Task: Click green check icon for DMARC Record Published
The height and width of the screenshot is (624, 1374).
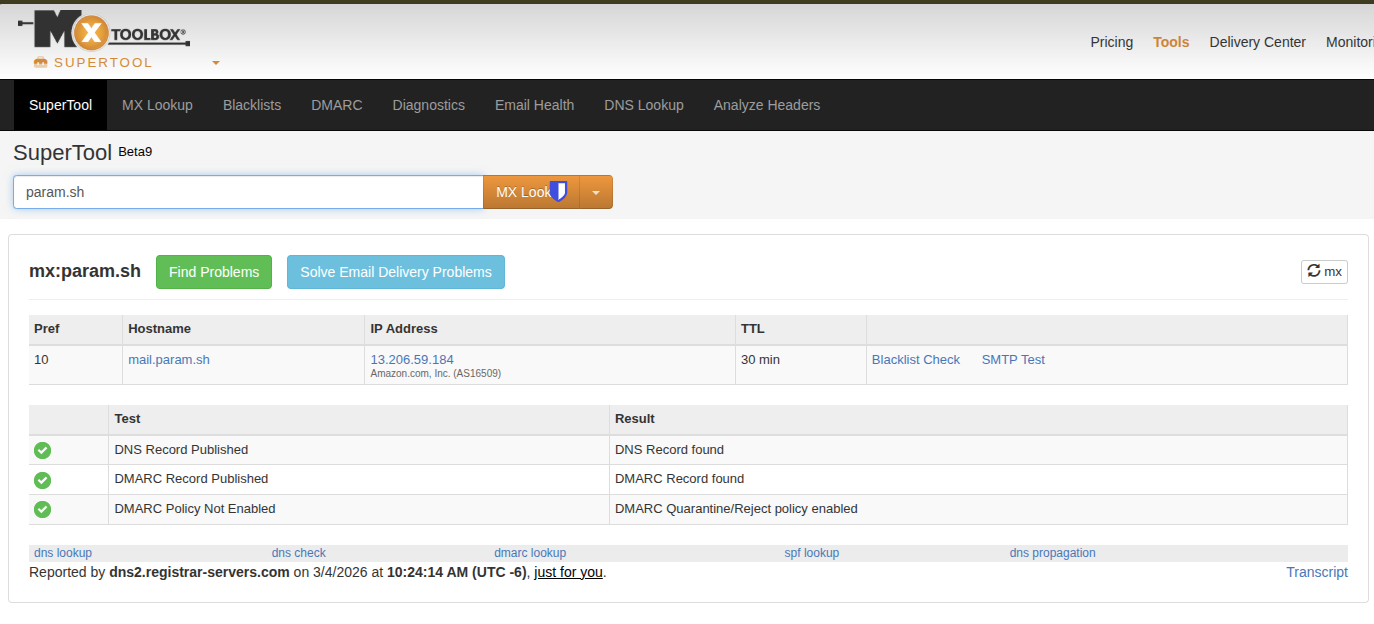Action: pyautogui.click(x=42, y=480)
